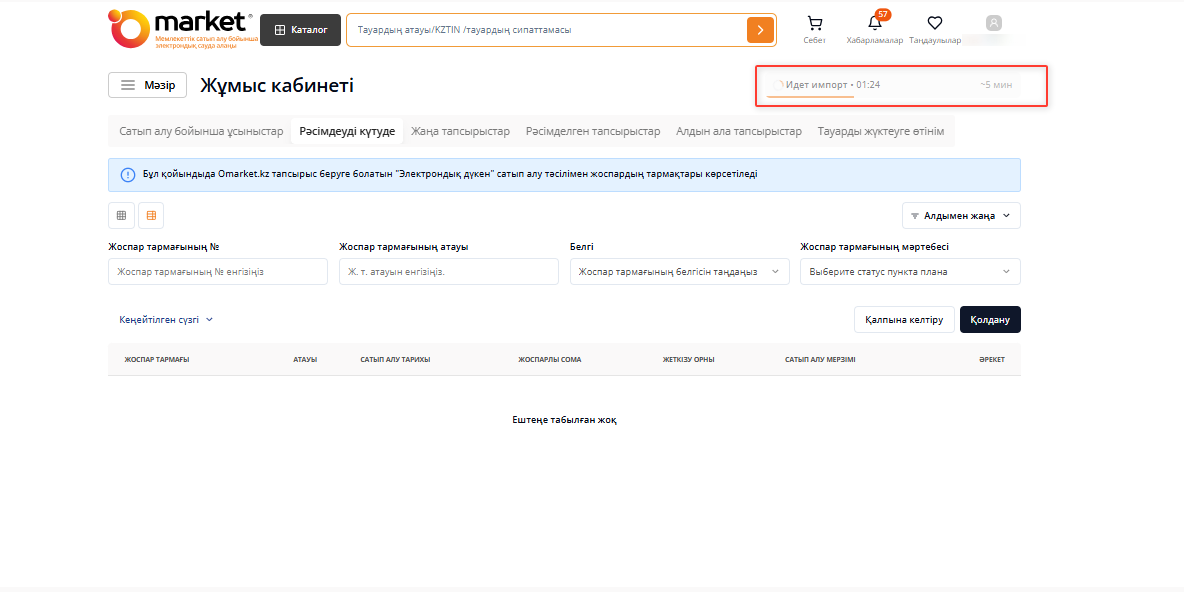
Task: Open the Жаңа тапсырыстар tab
Action: [461, 131]
